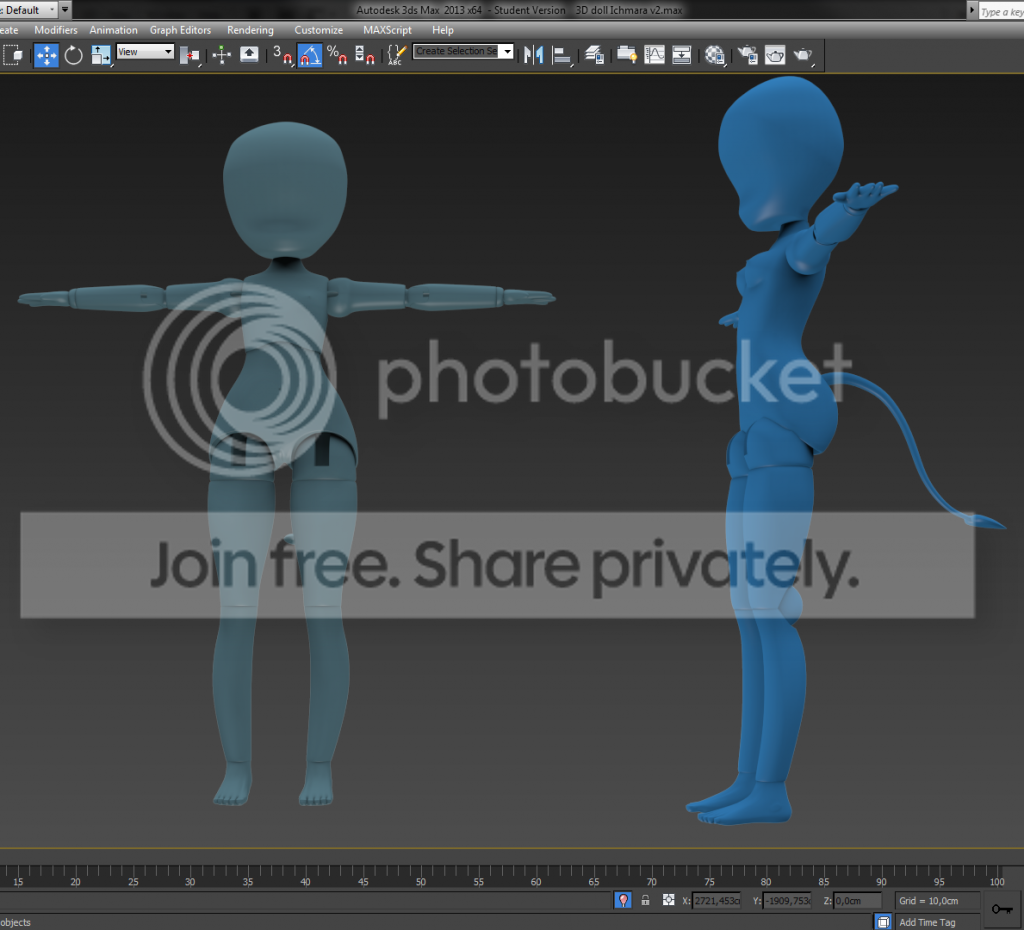Activate the Select and Rotate tool
The width and height of the screenshot is (1024, 930).
(73, 55)
